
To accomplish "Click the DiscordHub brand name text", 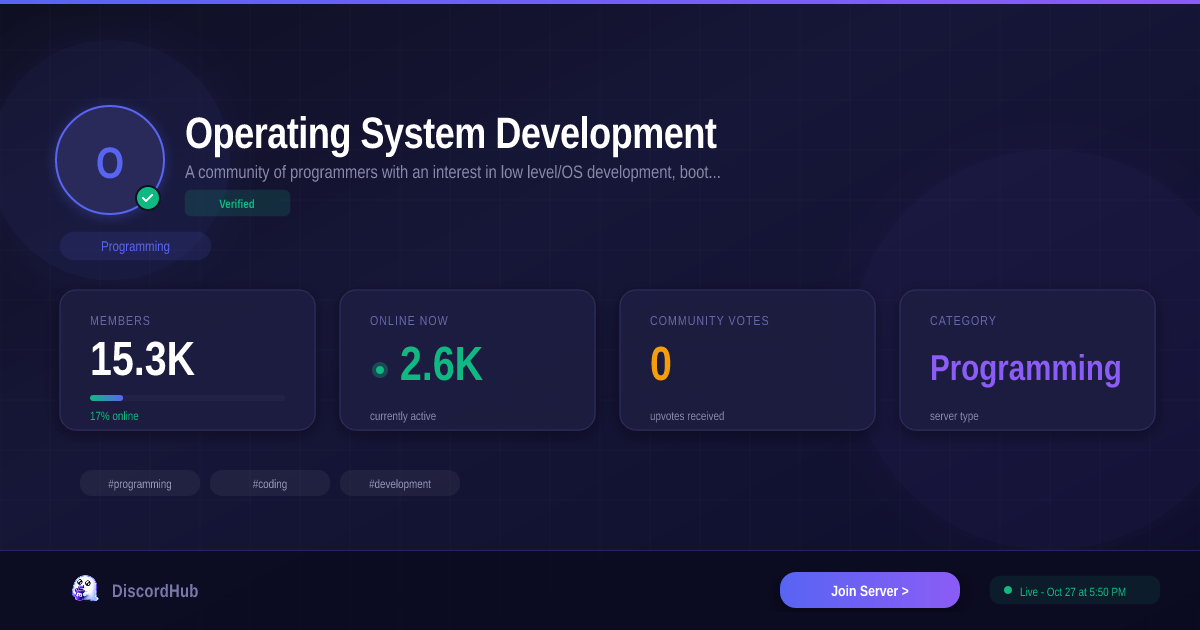I will point(155,591).
